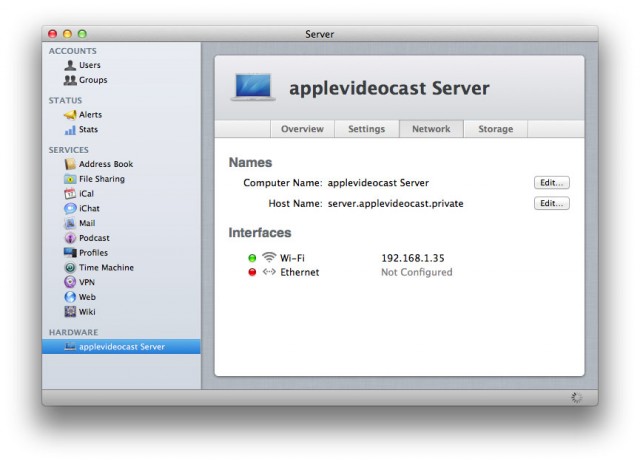Screen dimensions: 640x464
Task: Click the iCal calendar icon
Action: pos(70,194)
